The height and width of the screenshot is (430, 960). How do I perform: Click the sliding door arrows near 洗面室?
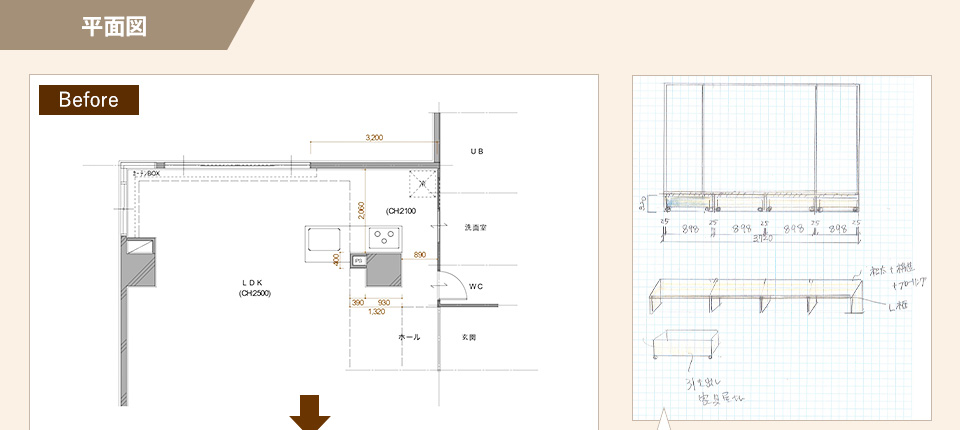(438, 226)
